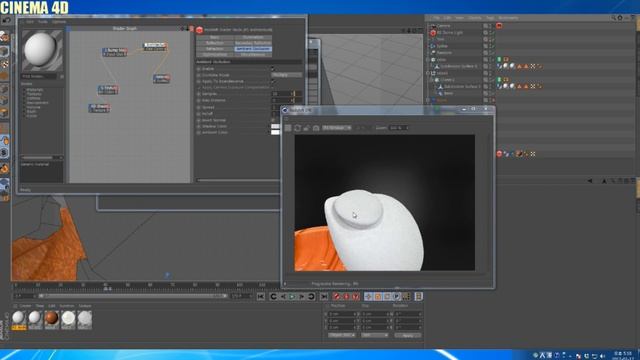Click the refresh icon in render view toolbar

point(297,128)
